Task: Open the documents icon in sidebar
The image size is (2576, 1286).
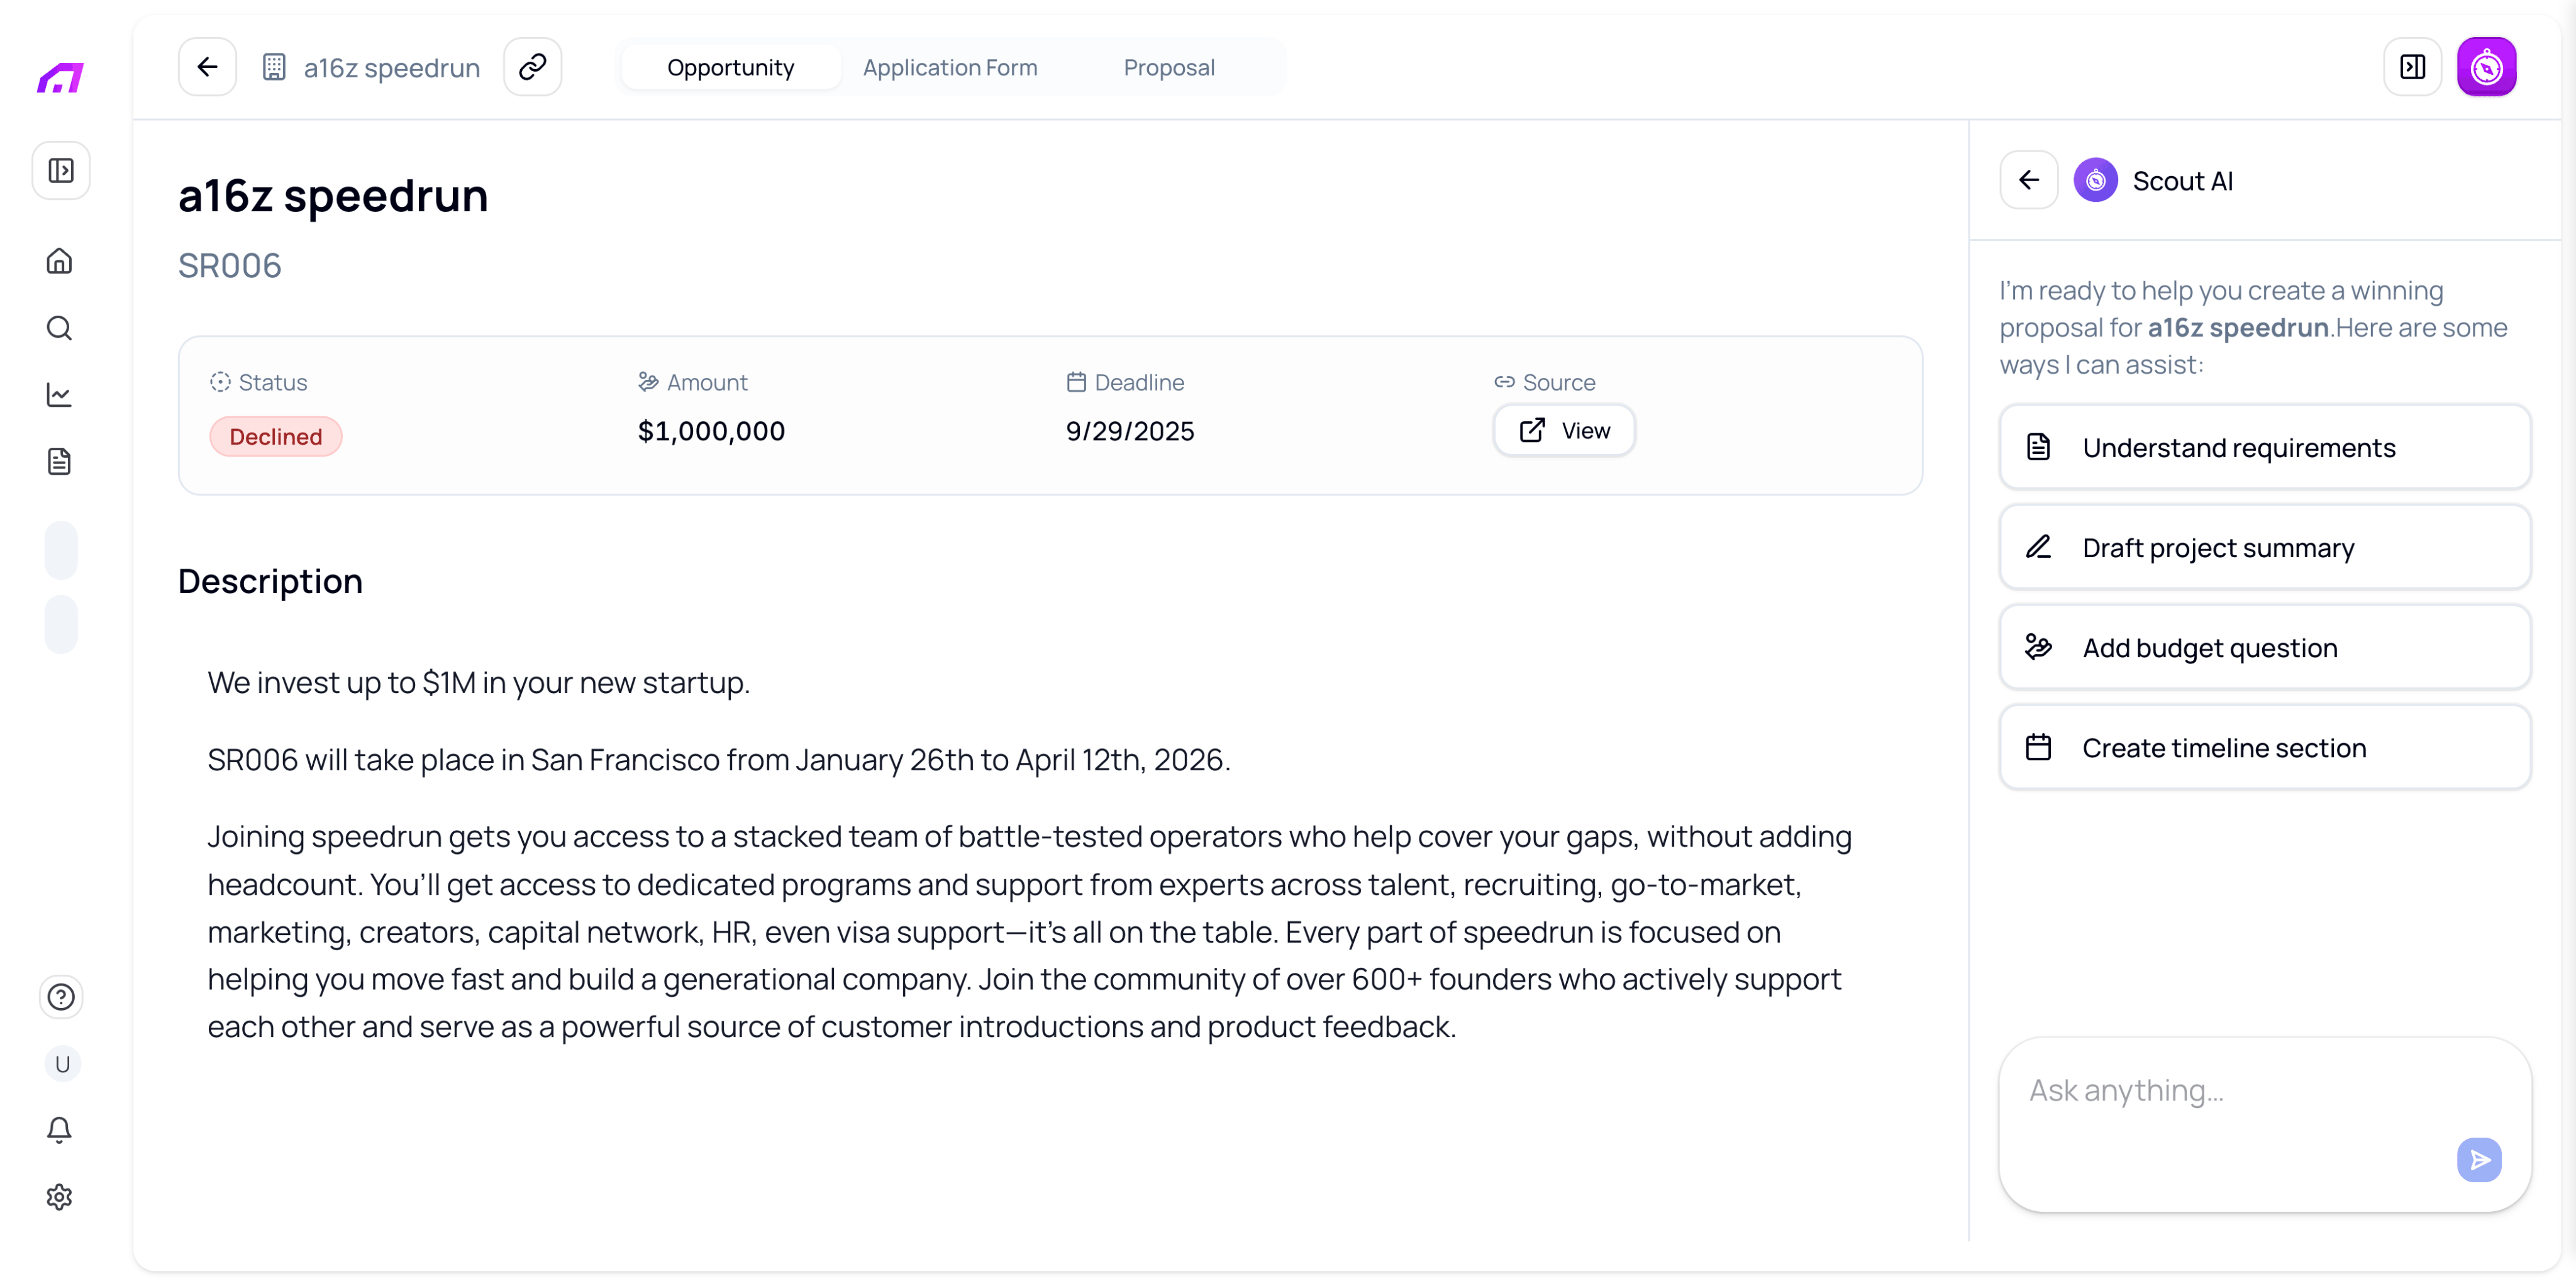Action: (60, 461)
